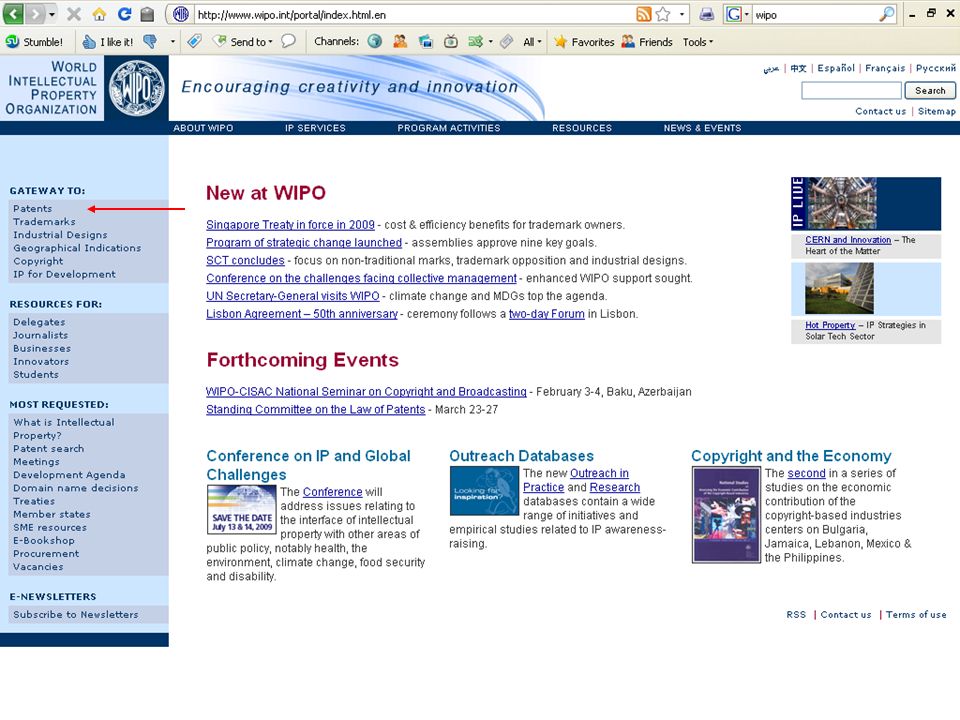Open StumbleUpon Favorites
960x720 pixels.
pos(584,42)
